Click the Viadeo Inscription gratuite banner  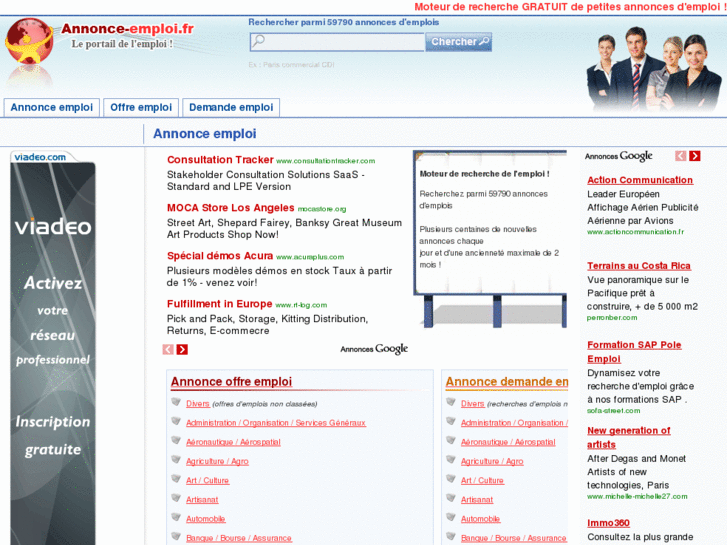pyautogui.click(x=53, y=353)
